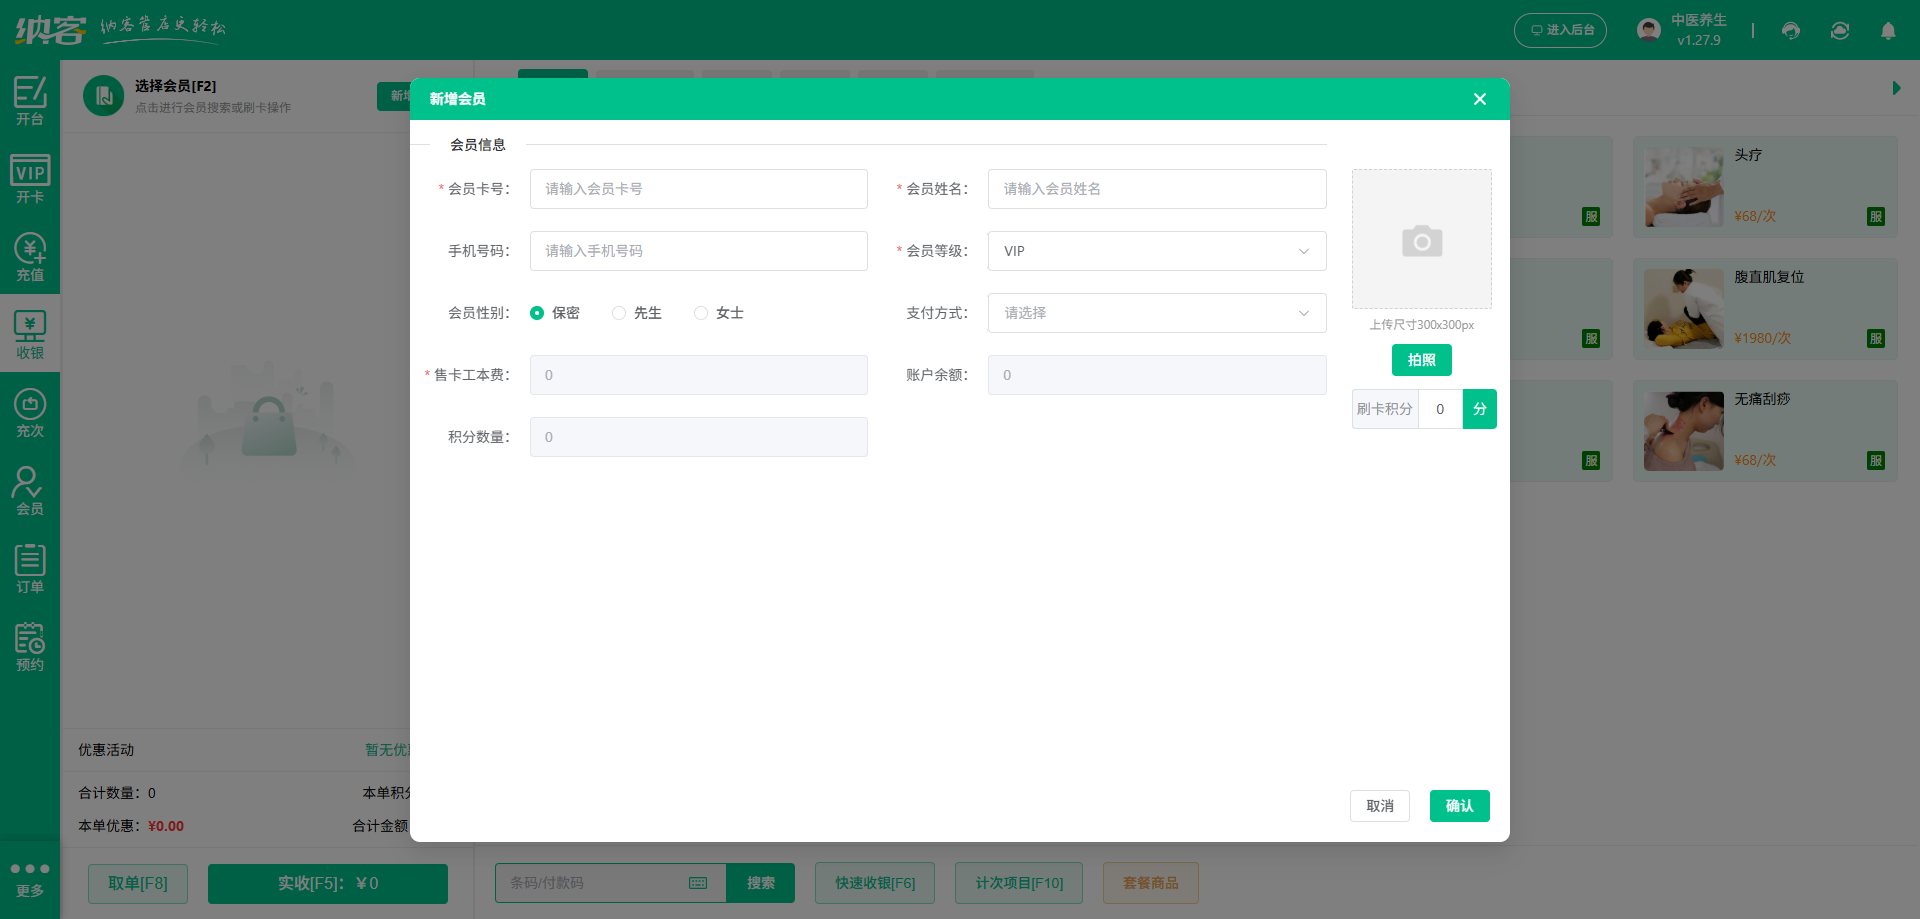Image resolution: width=1920 pixels, height=919 pixels.
Task: Expand the right arrow on category tabs
Action: click(1896, 88)
